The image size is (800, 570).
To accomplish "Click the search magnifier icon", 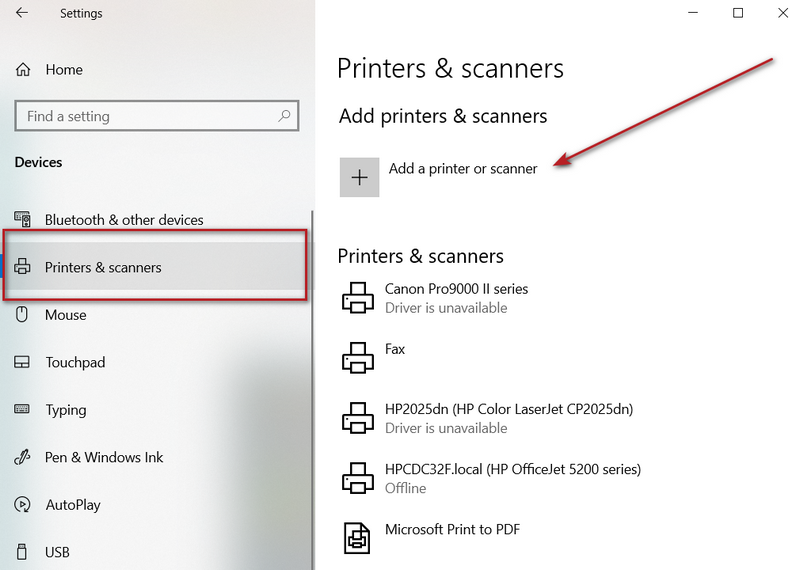I will pos(284,116).
